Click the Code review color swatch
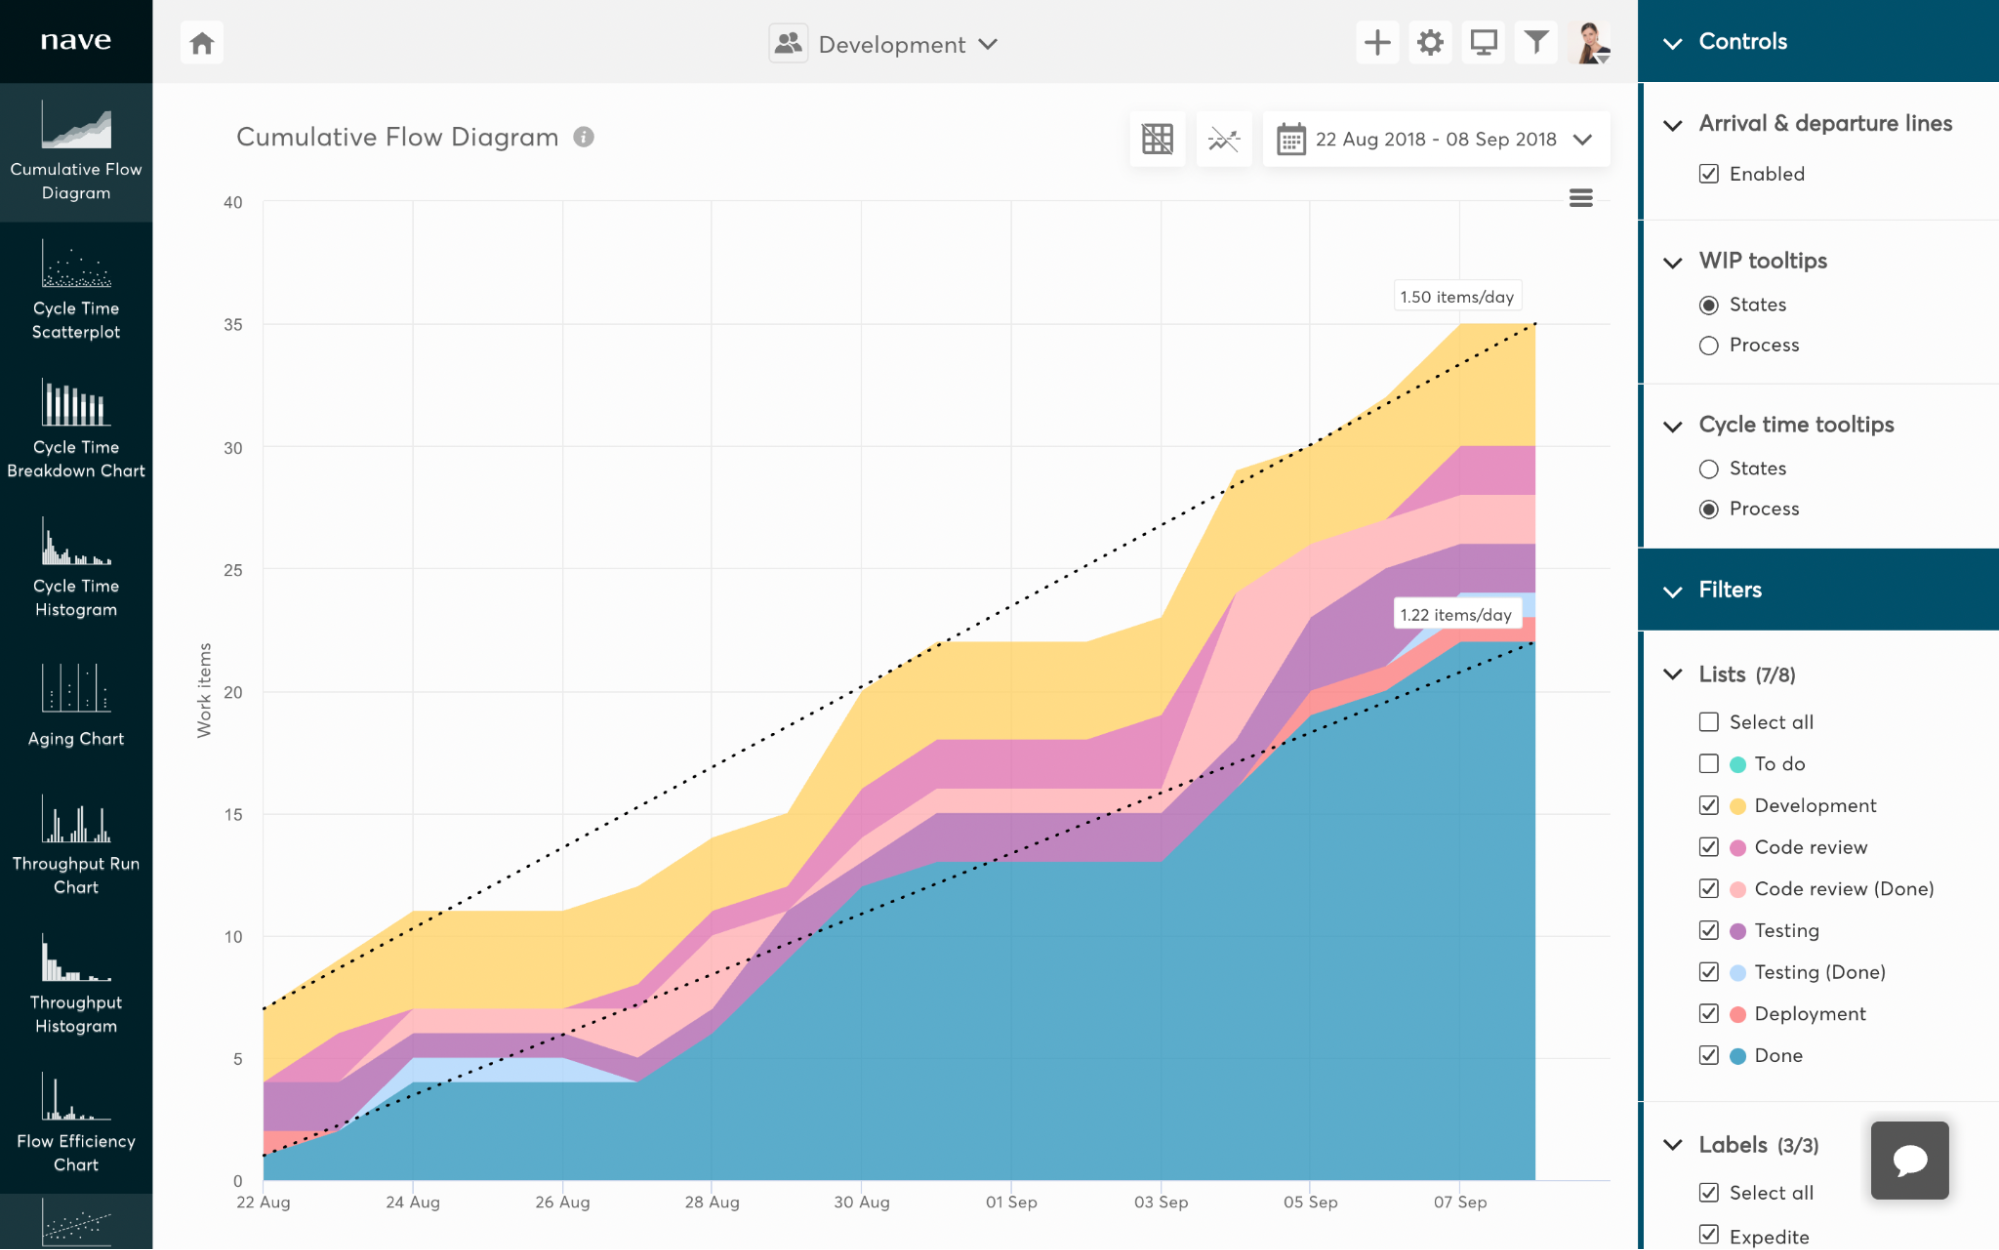 point(1737,847)
